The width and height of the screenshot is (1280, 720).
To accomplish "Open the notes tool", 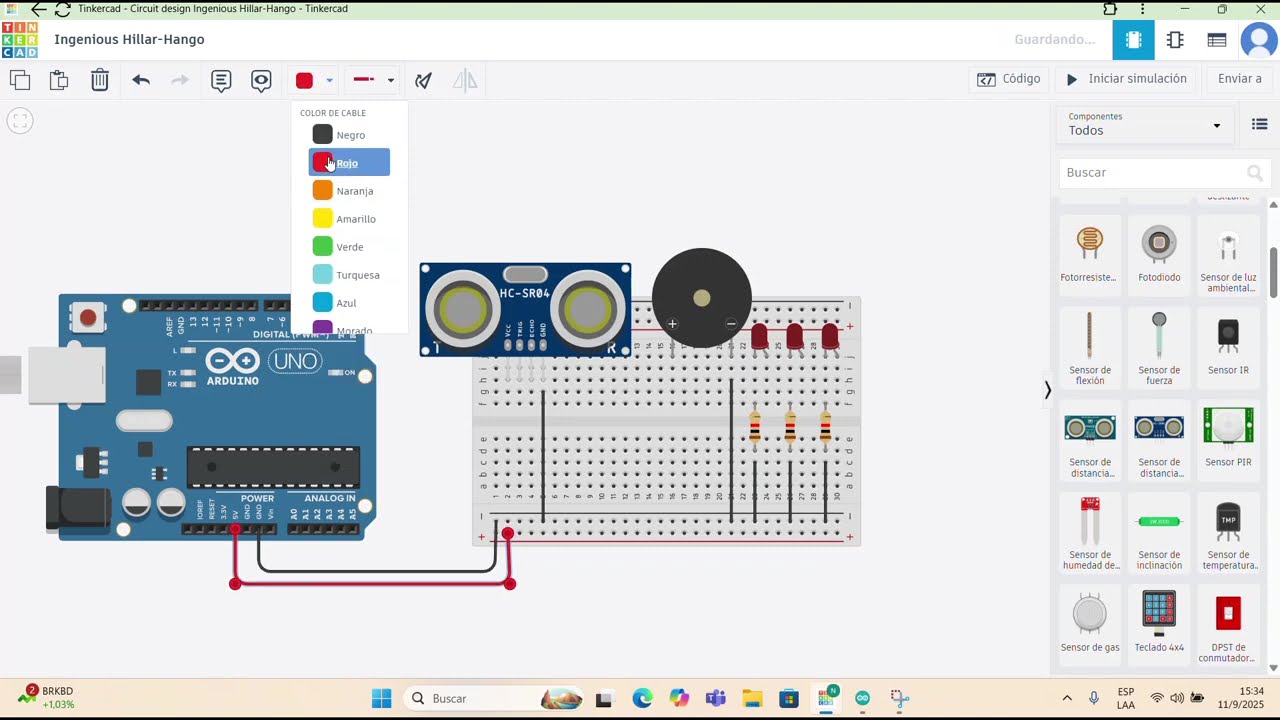I will [221, 80].
